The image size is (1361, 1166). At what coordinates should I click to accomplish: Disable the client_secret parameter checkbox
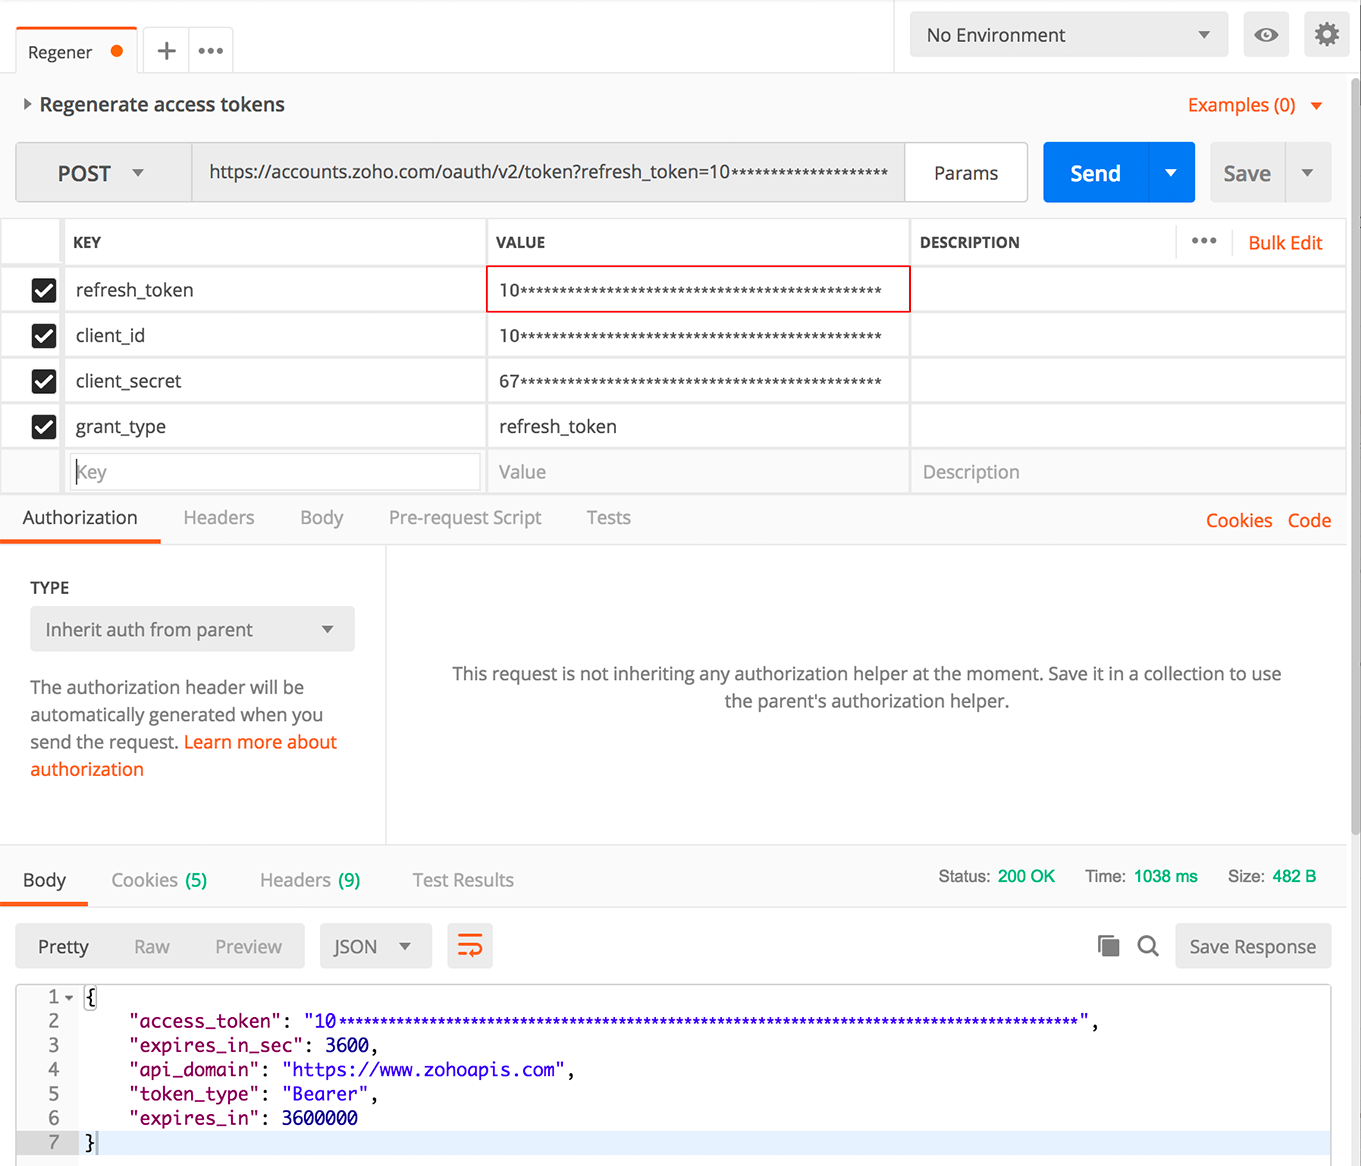(x=44, y=381)
